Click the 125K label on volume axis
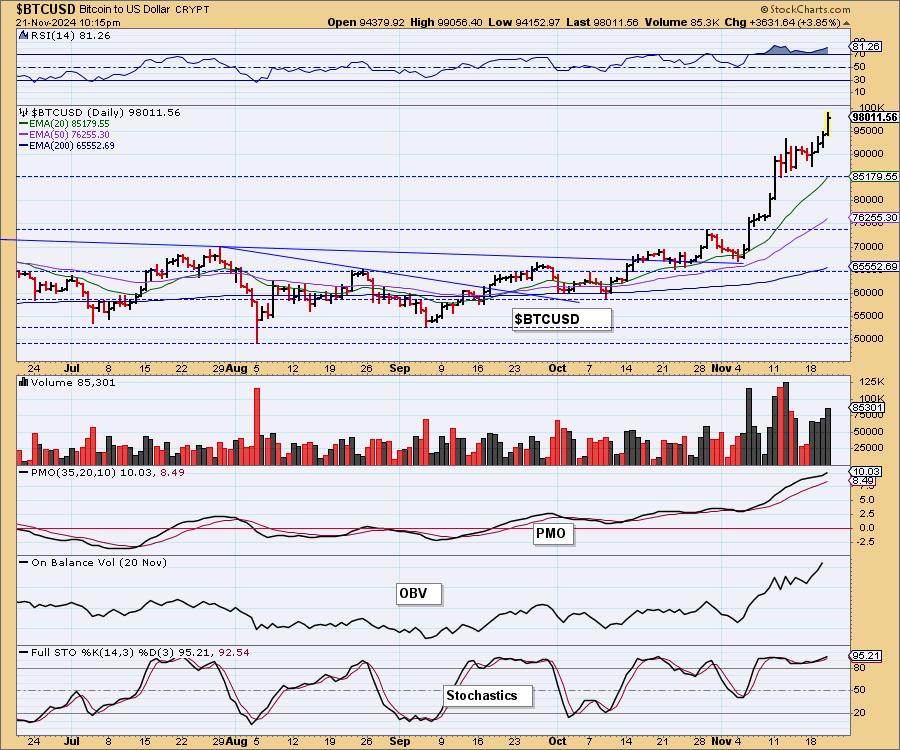Viewport: 900px width, 750px height. pyautogui.click(x=872, y=382)
